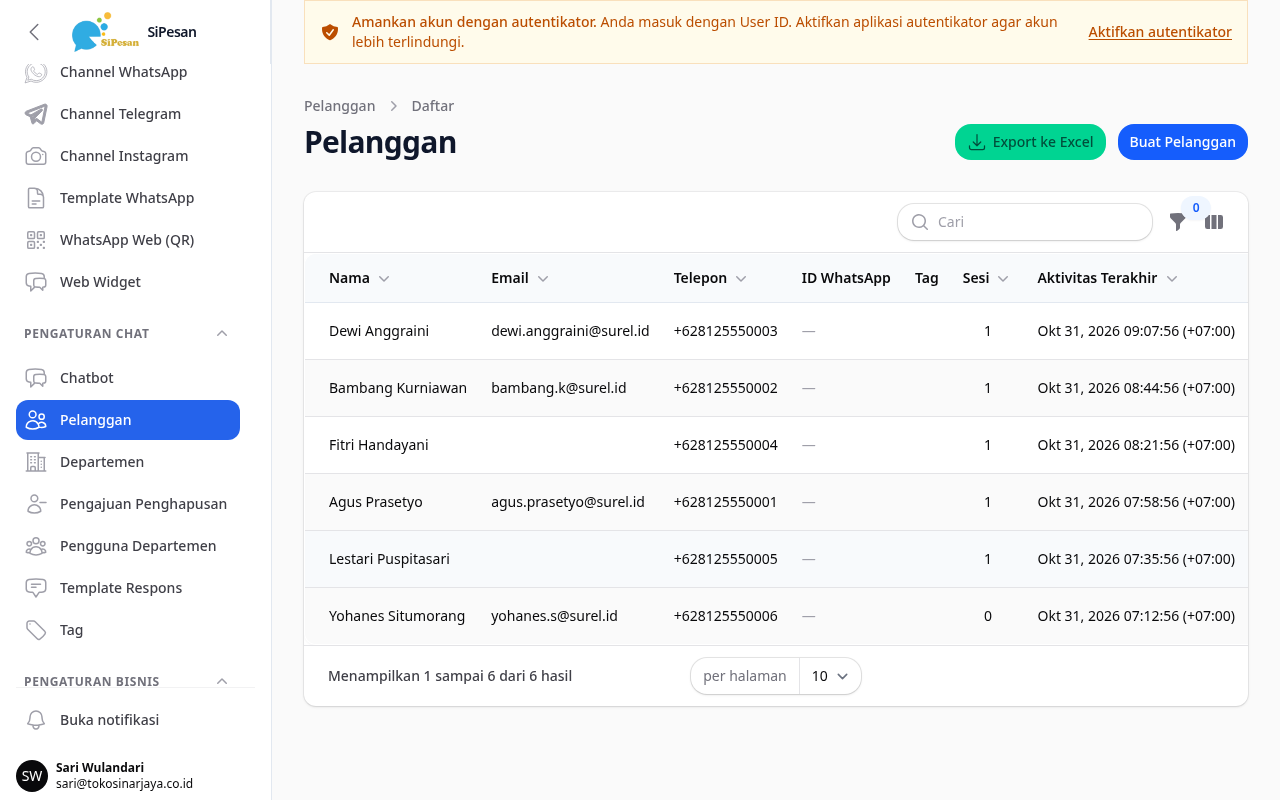
Task: Sort table by Telepon column
Action: [x=710, y=278]
